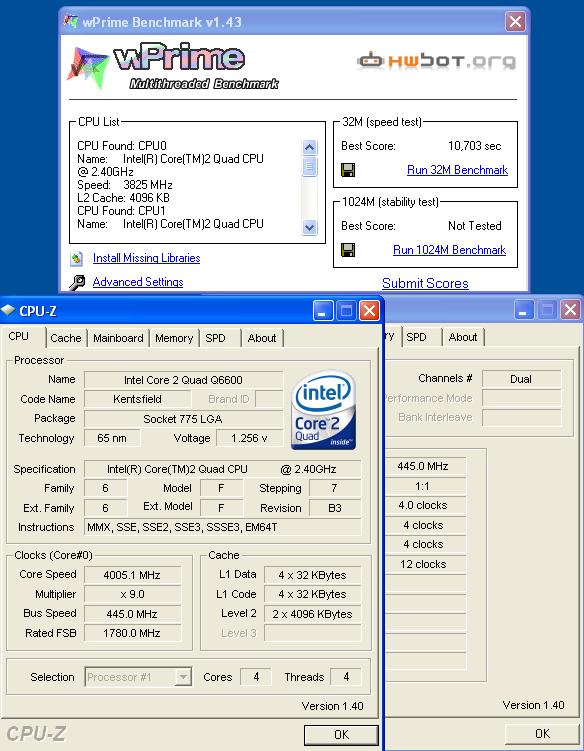Close the front CPU-Z window
The width and height of the screenshot is (584, 751).
pos(369,311)
